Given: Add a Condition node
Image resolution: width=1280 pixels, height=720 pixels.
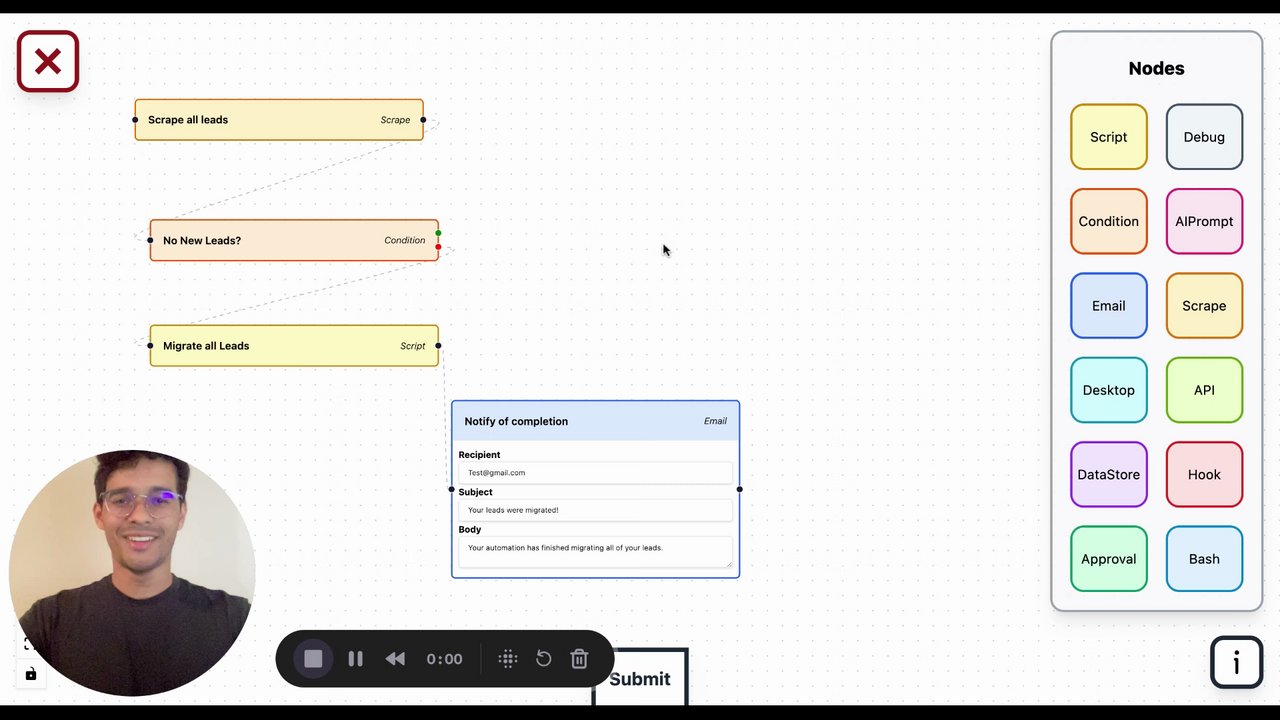Looking at the screenshot, I should click(1108, 221).
